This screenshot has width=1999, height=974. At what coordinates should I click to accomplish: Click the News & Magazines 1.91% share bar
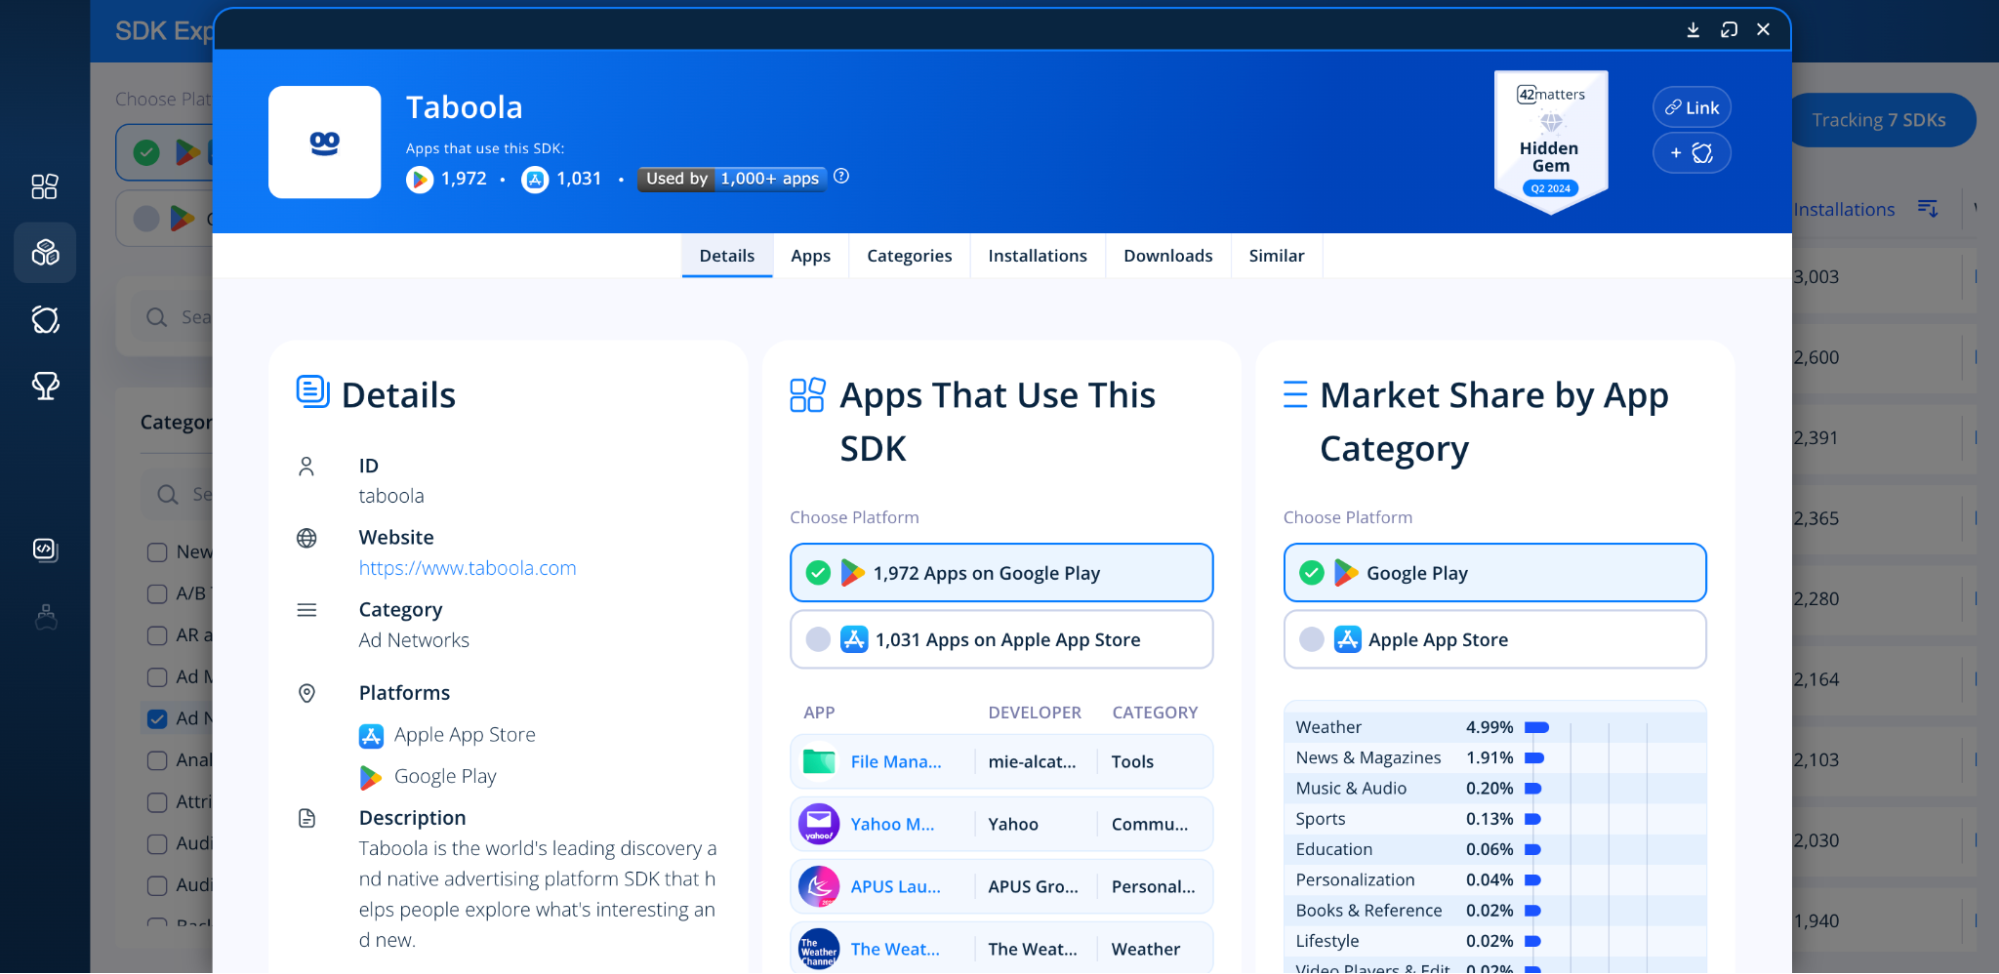(1534, 758)
